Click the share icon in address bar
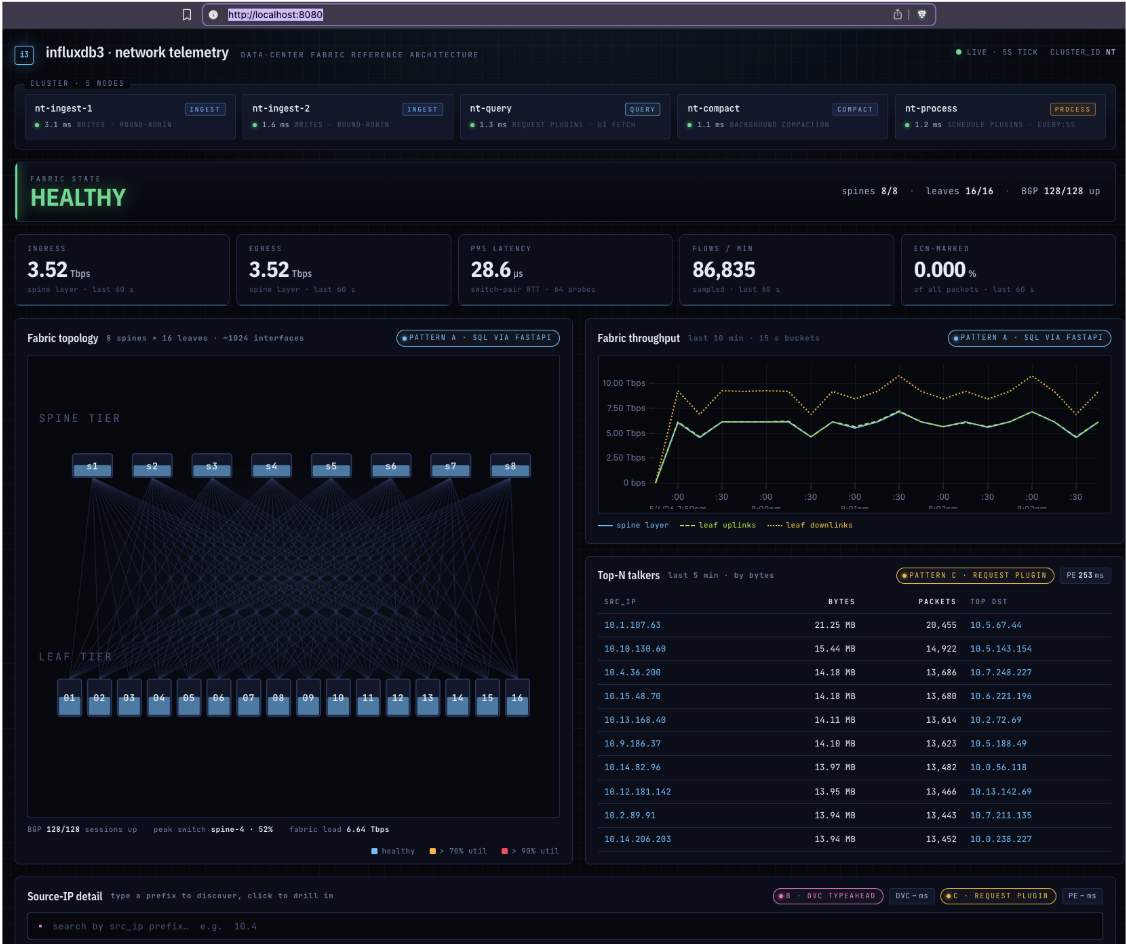The height and width of the screenshot is (944, 1126). pyautogui.click(x=898, y=14)
